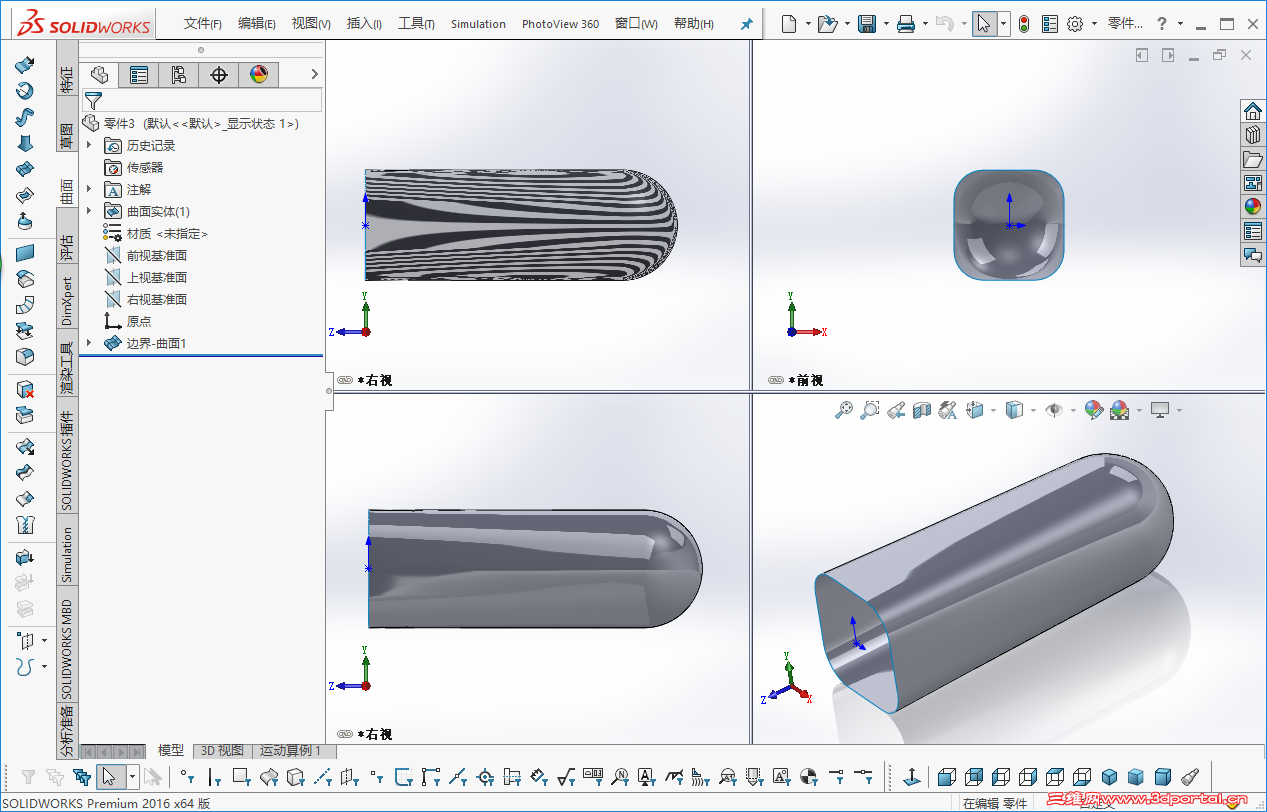Select the 模型 bottom tab
This screenshot has height=812, width=1267.
[171, 750]
